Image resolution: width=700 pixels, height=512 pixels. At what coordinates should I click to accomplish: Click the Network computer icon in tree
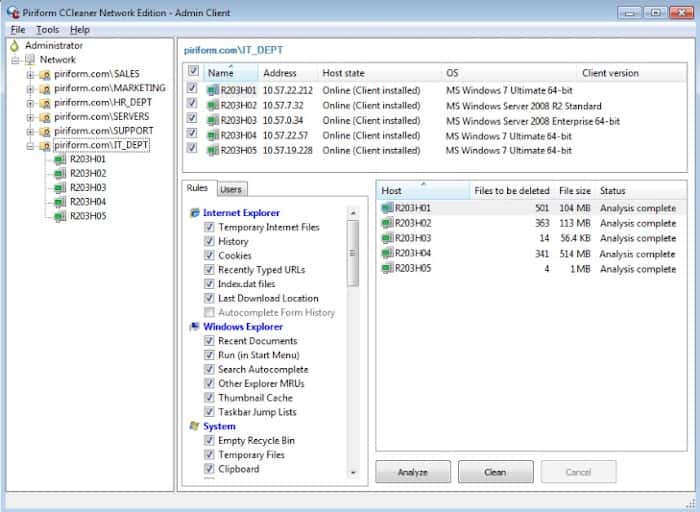pos(30,59)
